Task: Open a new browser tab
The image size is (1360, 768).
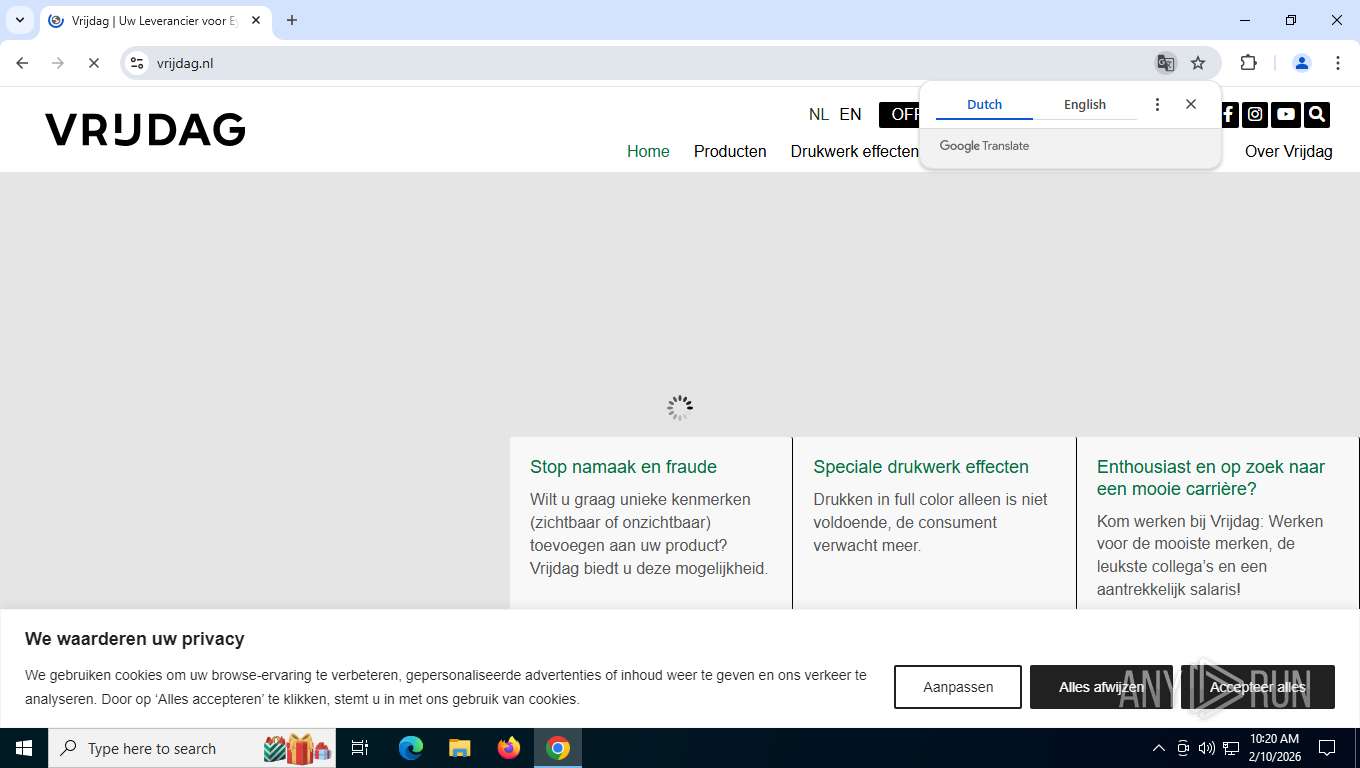Action: 292,20
